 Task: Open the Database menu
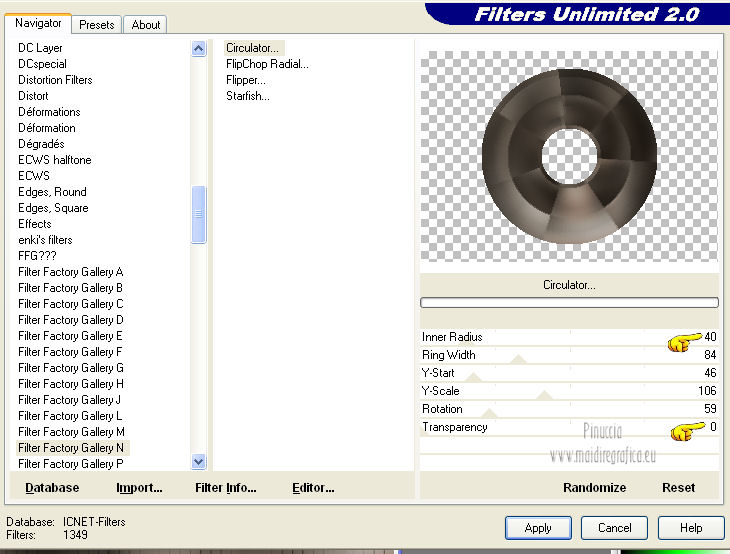click(52, 488)
